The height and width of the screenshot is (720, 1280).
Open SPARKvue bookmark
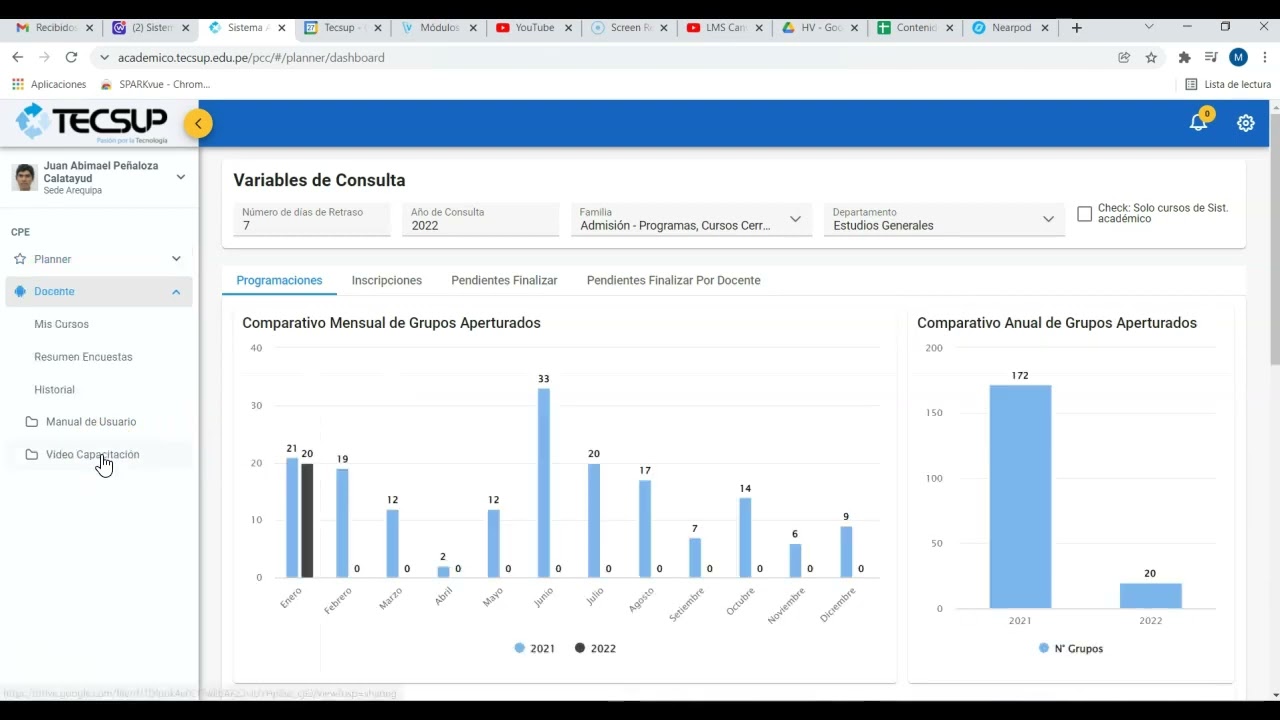[155, 85]
